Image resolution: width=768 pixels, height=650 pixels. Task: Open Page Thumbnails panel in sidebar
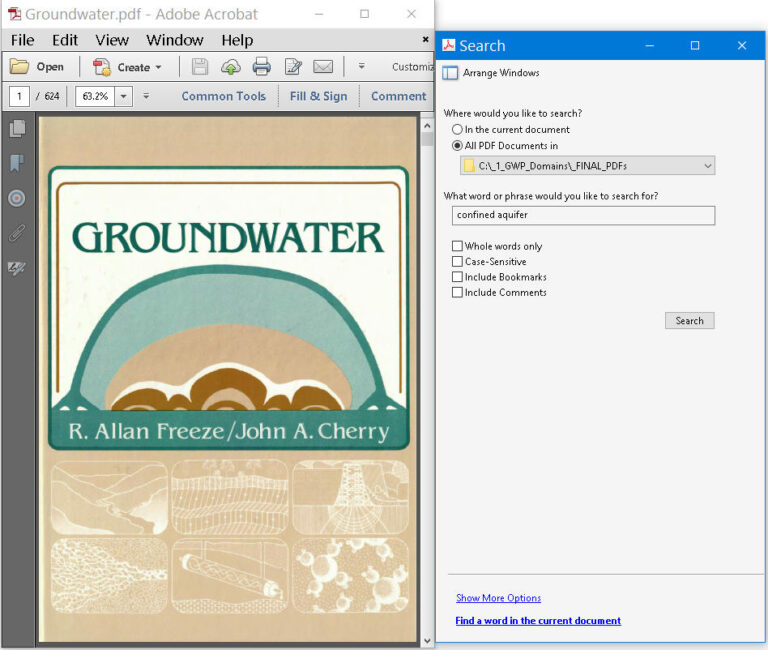tap(17, 129)
